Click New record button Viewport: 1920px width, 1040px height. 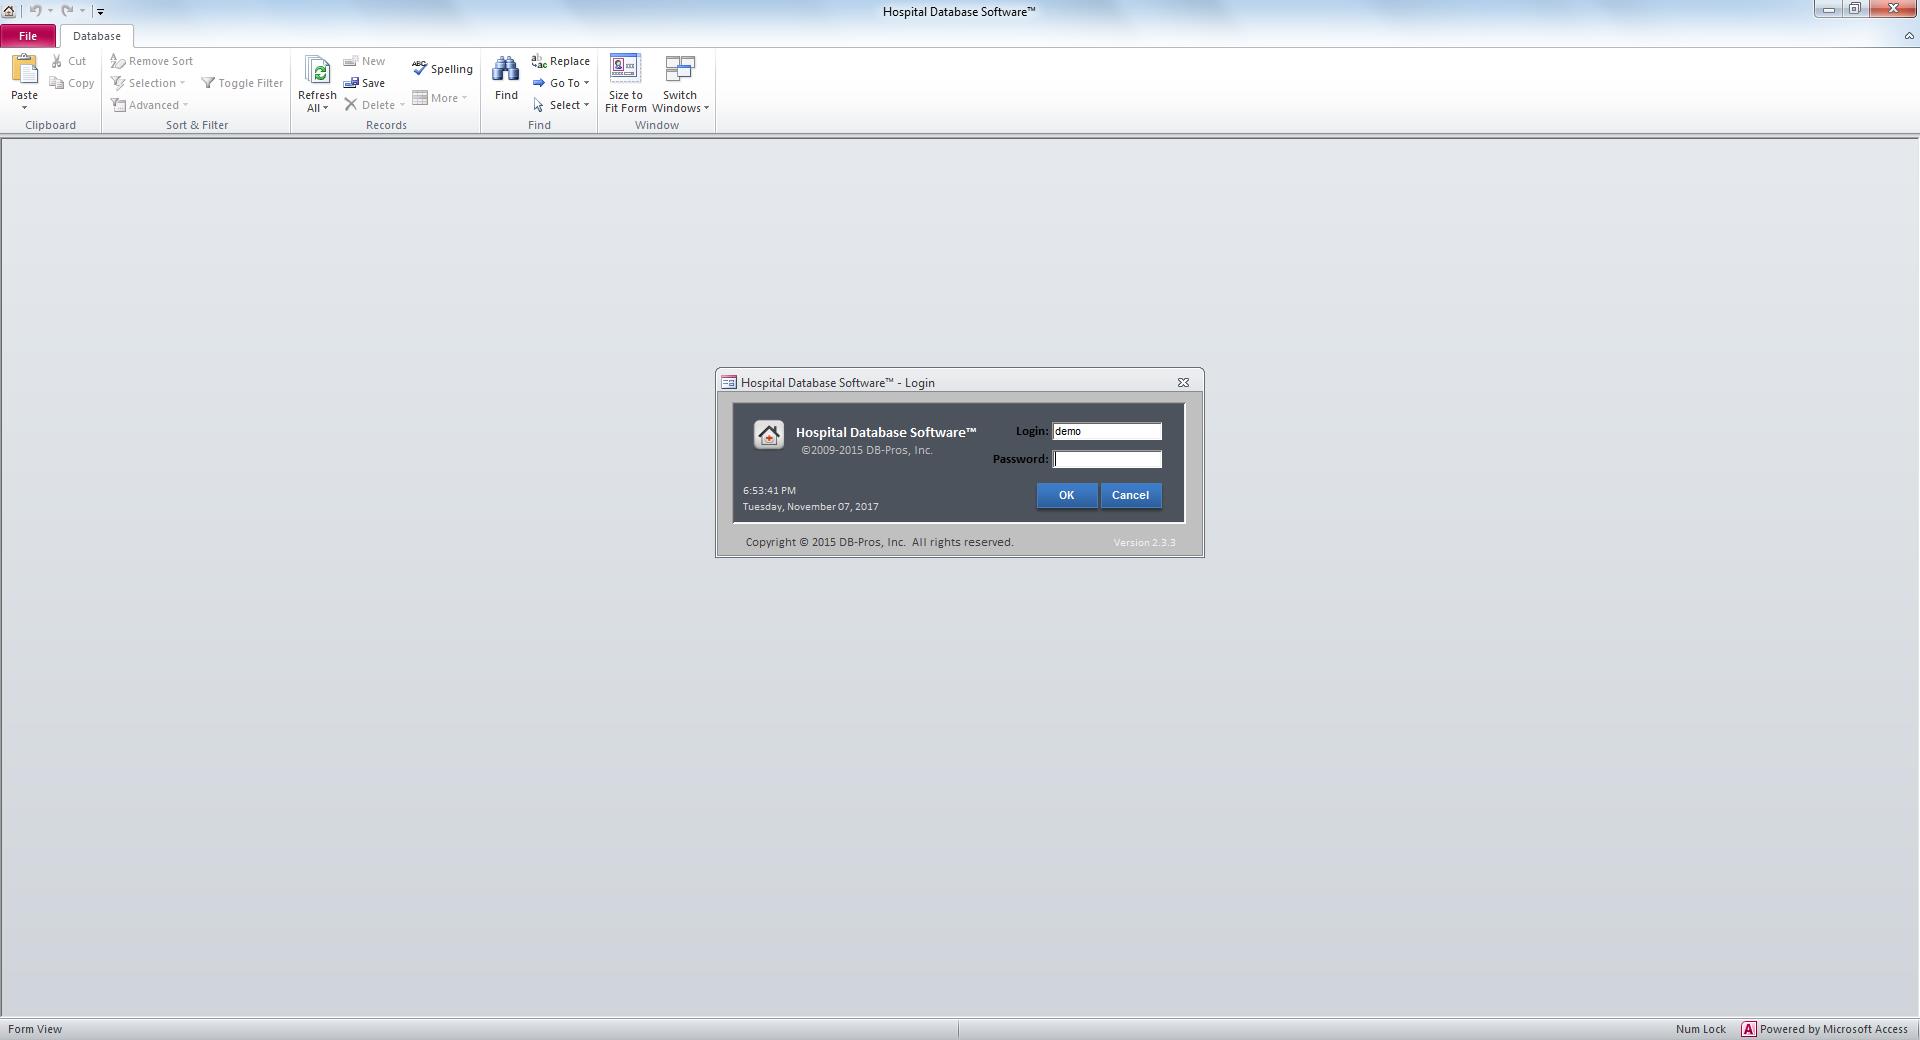tap(364, 61)
